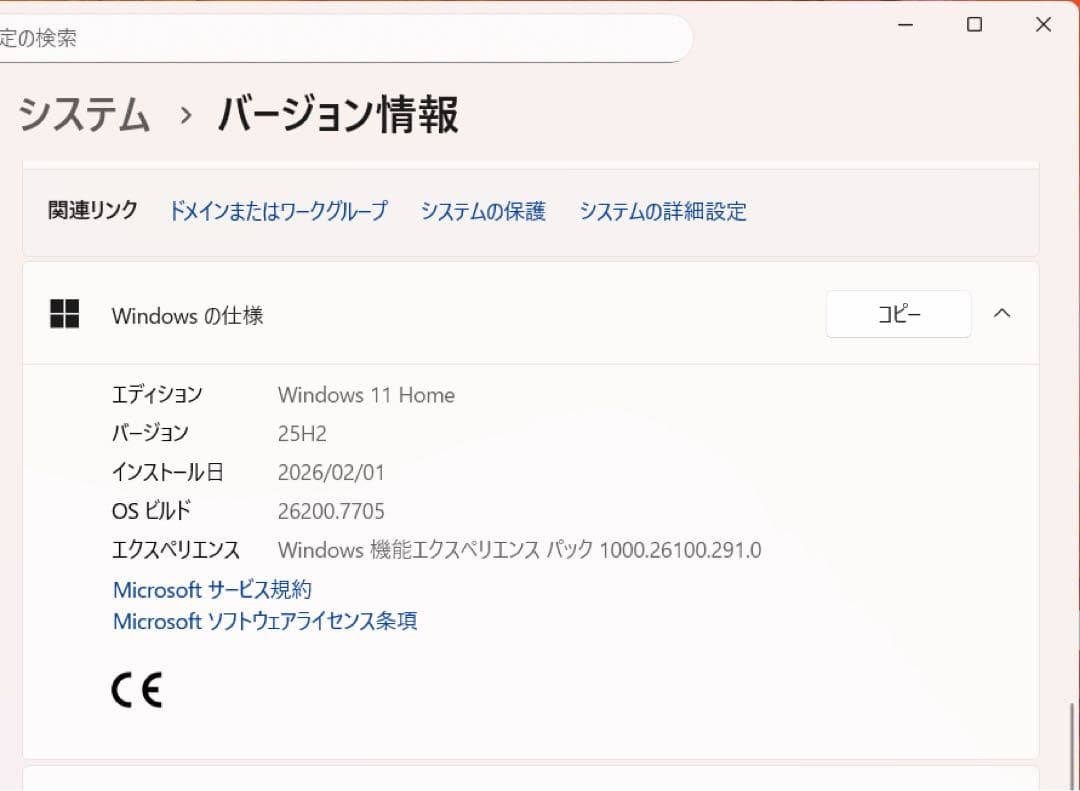This screenshot has width=1080, height=791.
Task: Minimize the Settings window
Action: (x=905, y=24)
